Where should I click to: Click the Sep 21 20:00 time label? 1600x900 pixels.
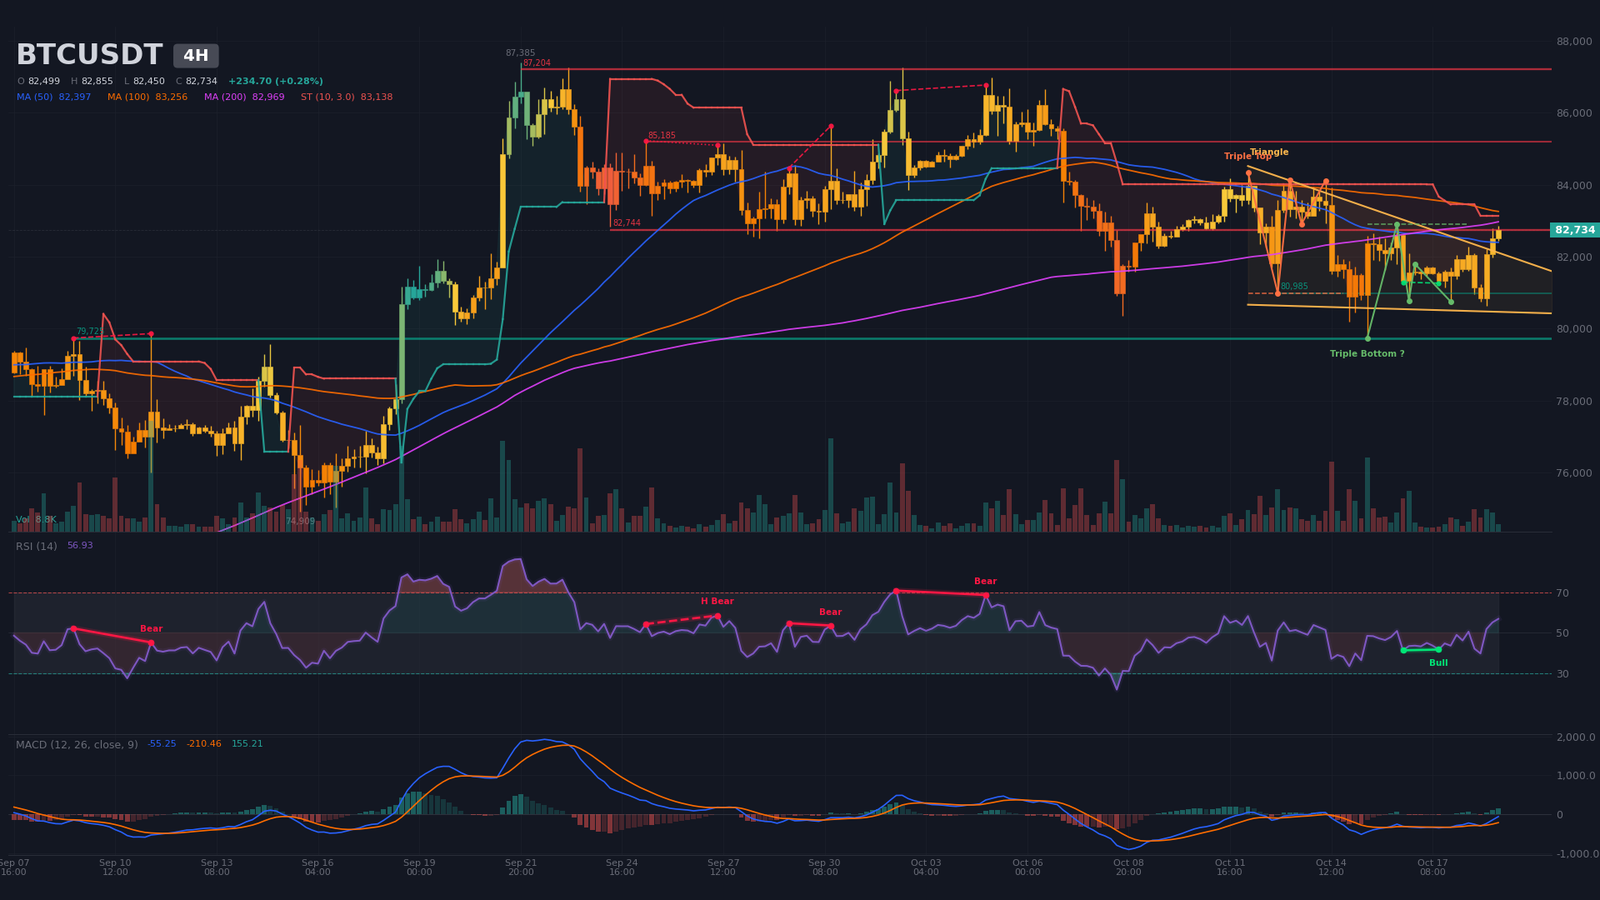pyautogui.click(x=520, y=867)
